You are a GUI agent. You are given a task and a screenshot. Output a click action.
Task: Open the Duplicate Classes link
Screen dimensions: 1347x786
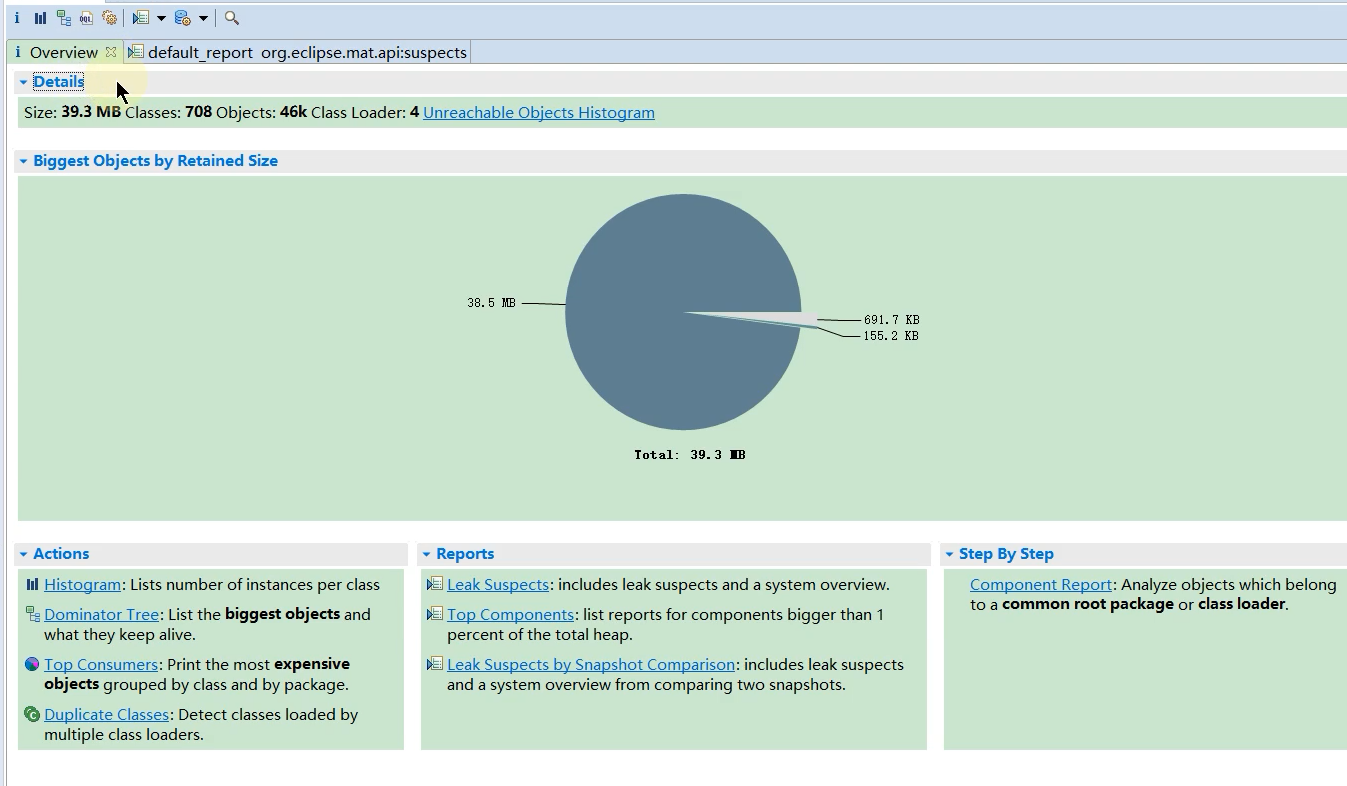[106, 714]
